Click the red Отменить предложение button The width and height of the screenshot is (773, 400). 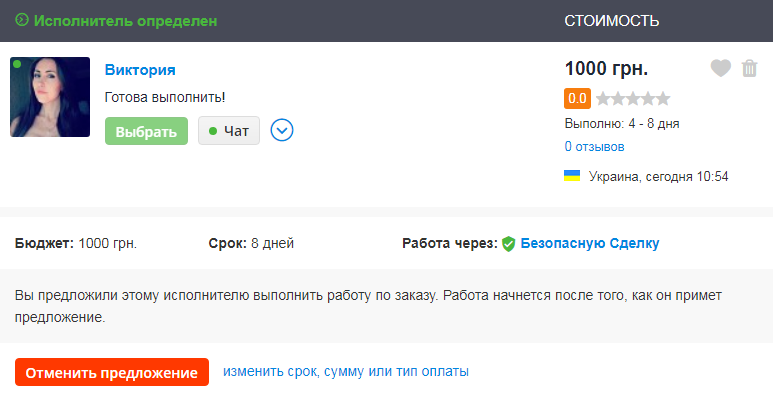pyautogui.click(x=112, y=372)
